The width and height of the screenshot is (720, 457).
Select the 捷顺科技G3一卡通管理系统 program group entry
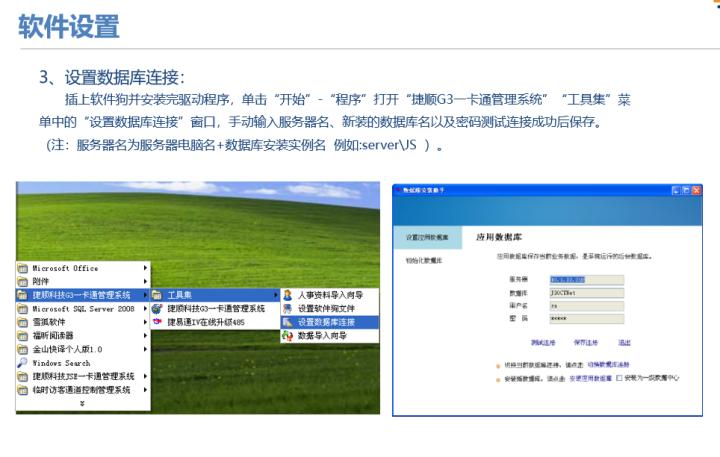(x=83, y=295)
